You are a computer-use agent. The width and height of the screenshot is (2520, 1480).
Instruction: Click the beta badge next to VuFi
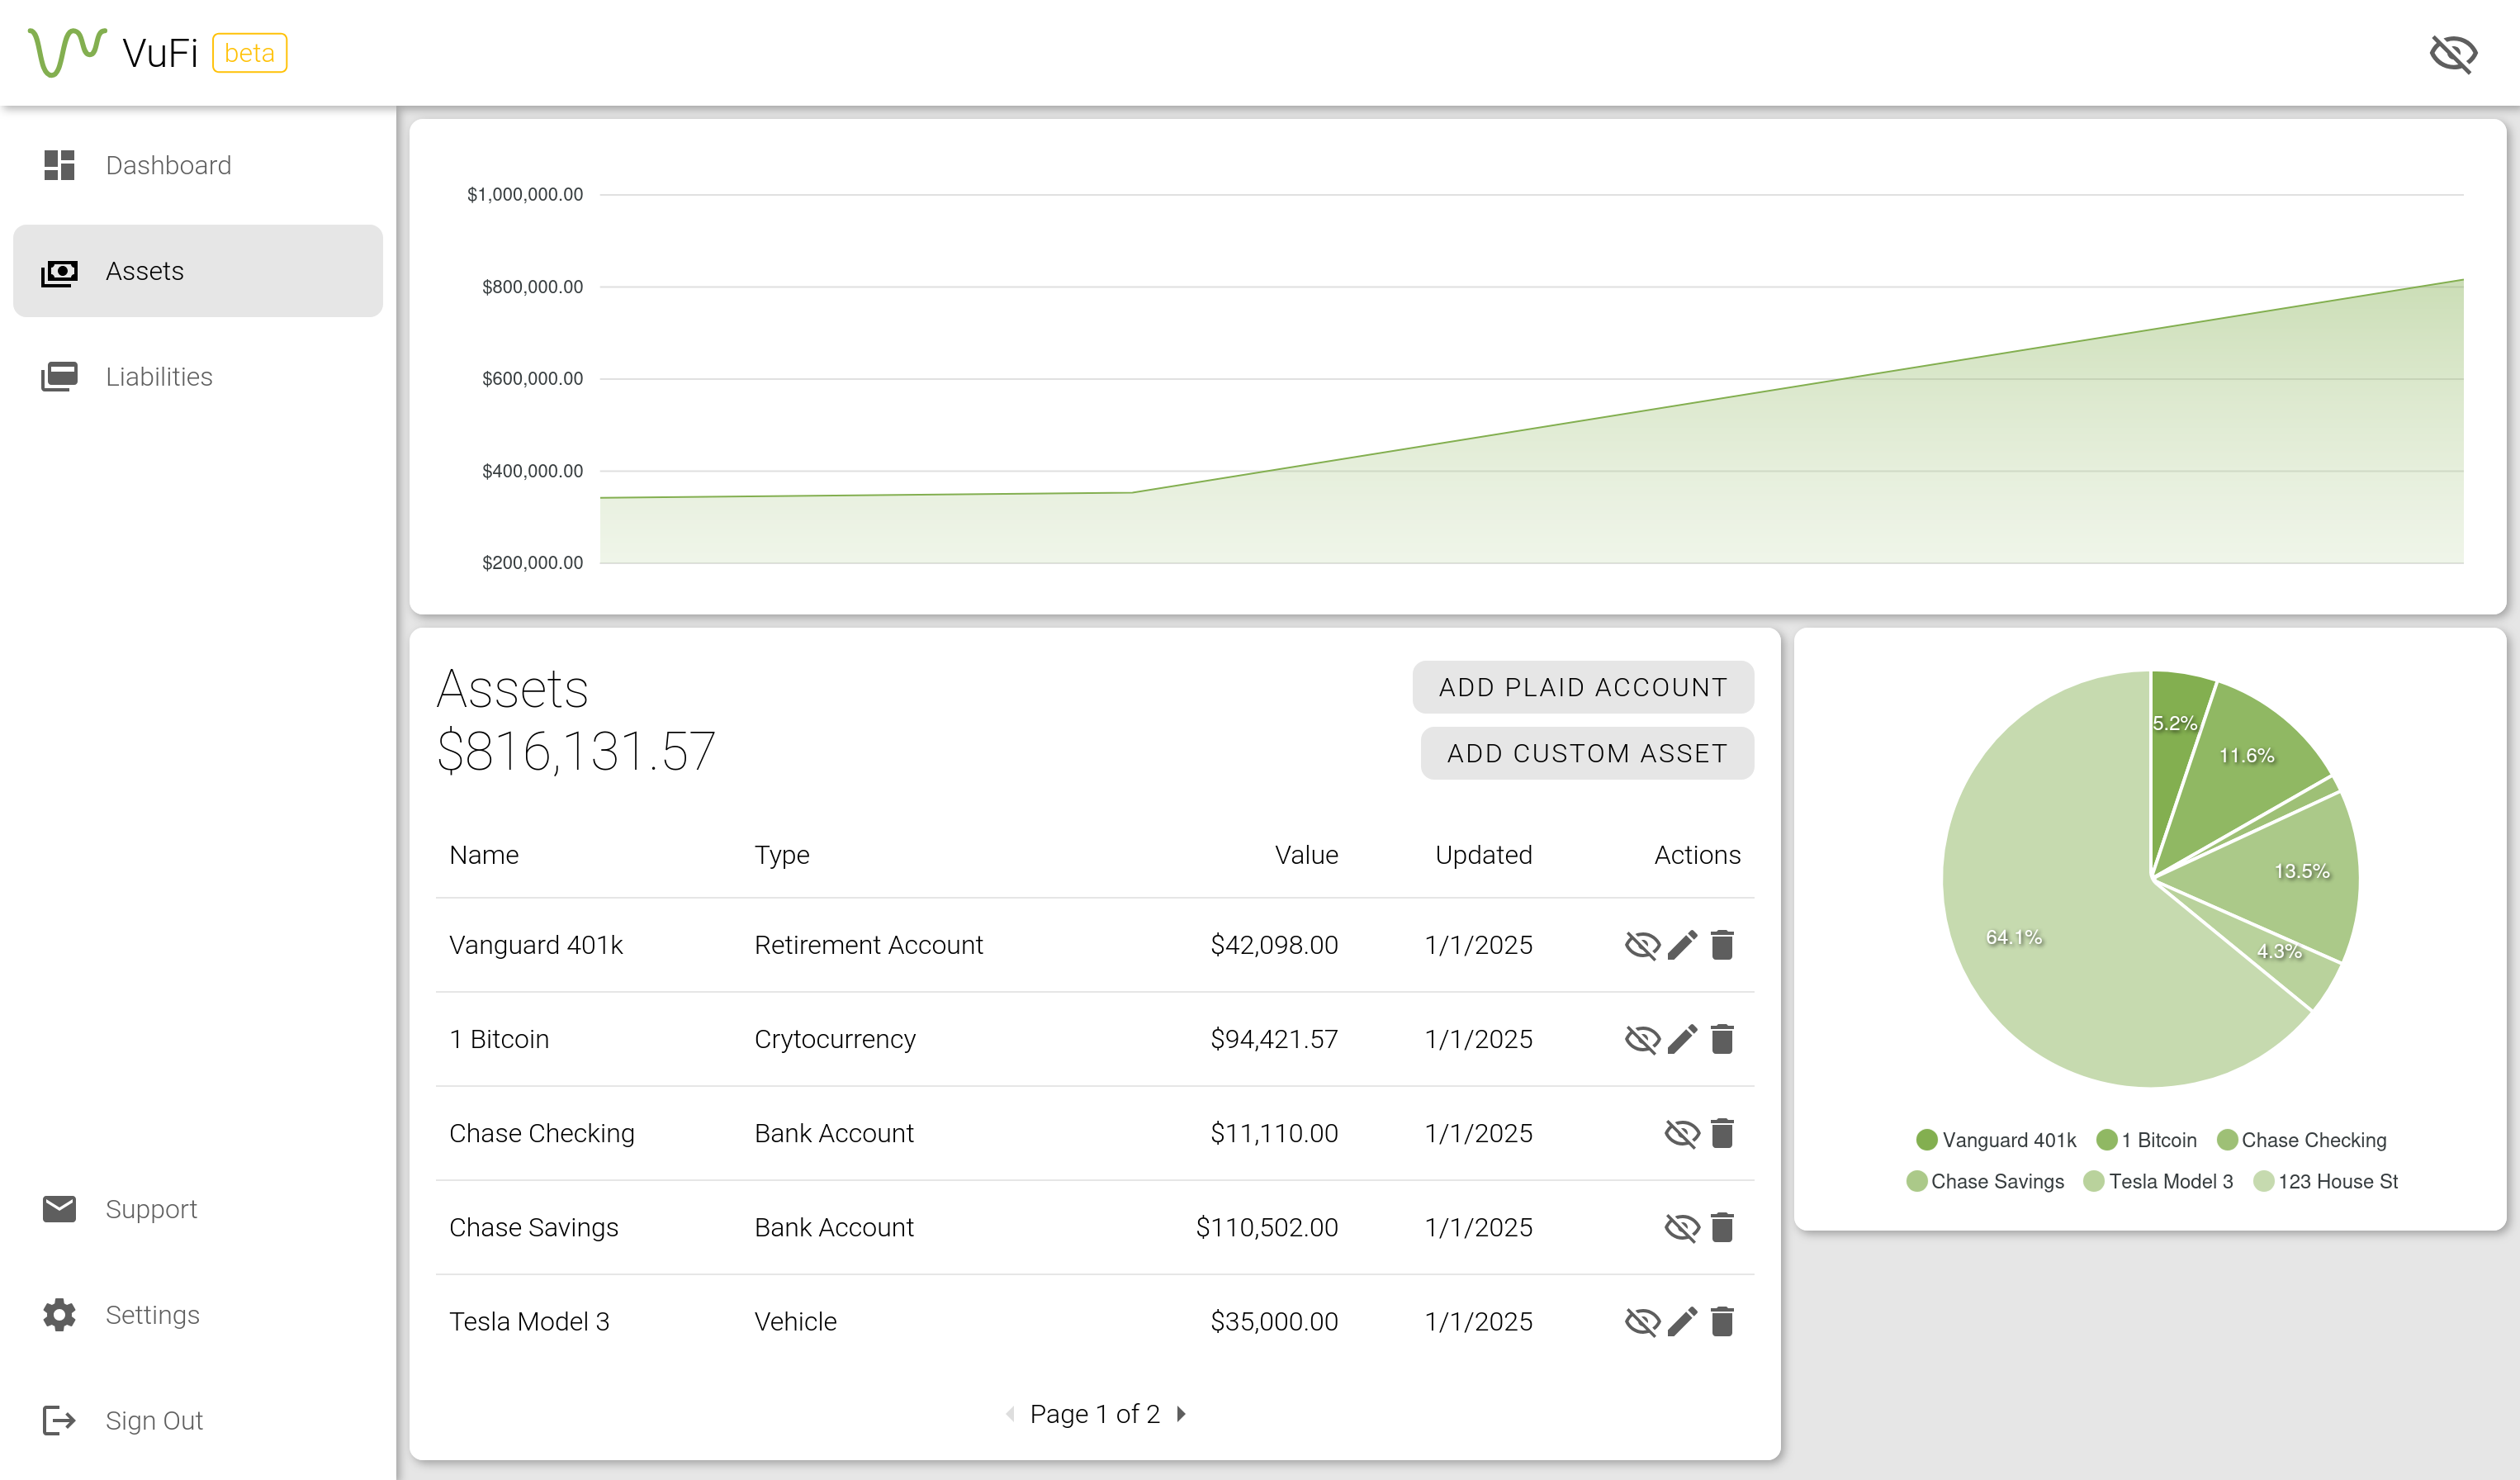pos(249,53)
